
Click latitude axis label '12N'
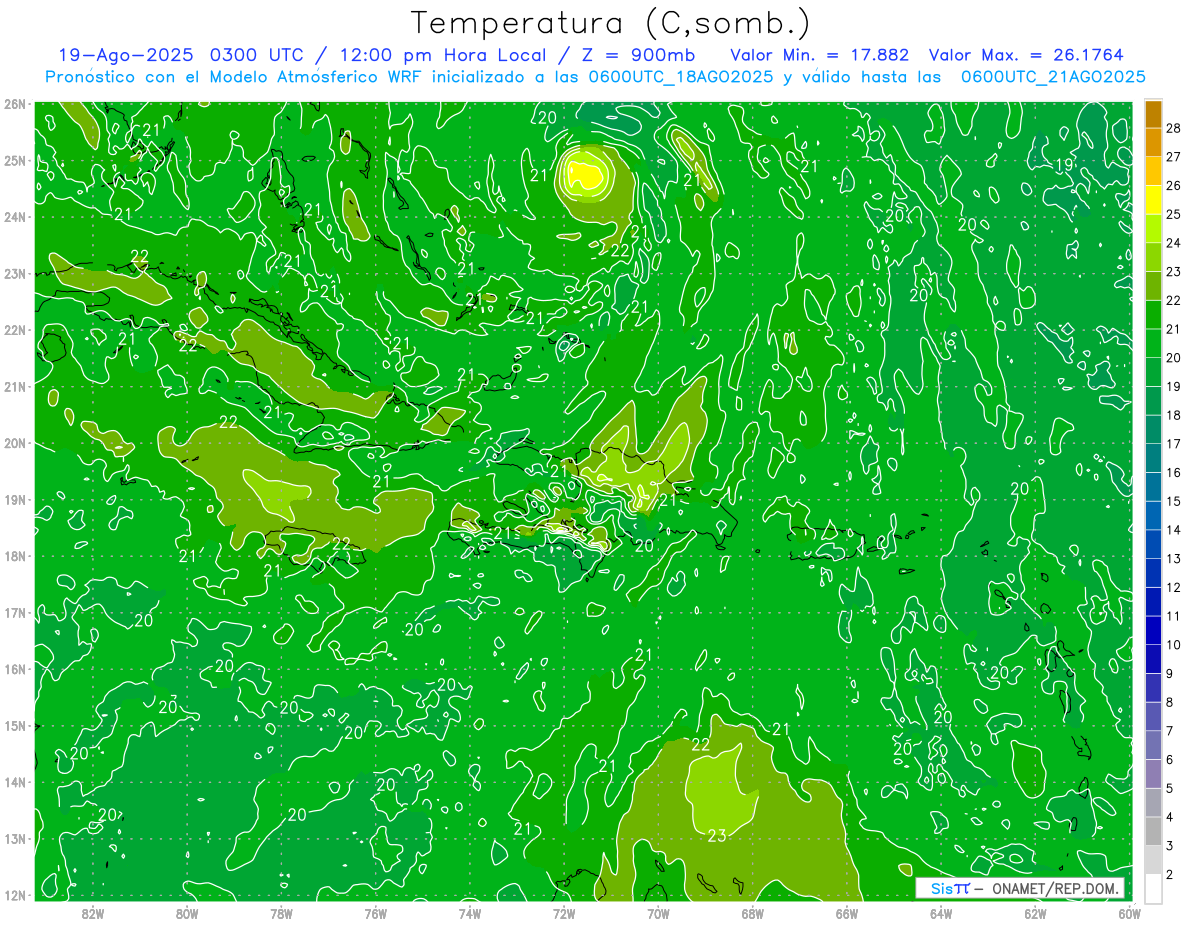click(x=15, y=895)
